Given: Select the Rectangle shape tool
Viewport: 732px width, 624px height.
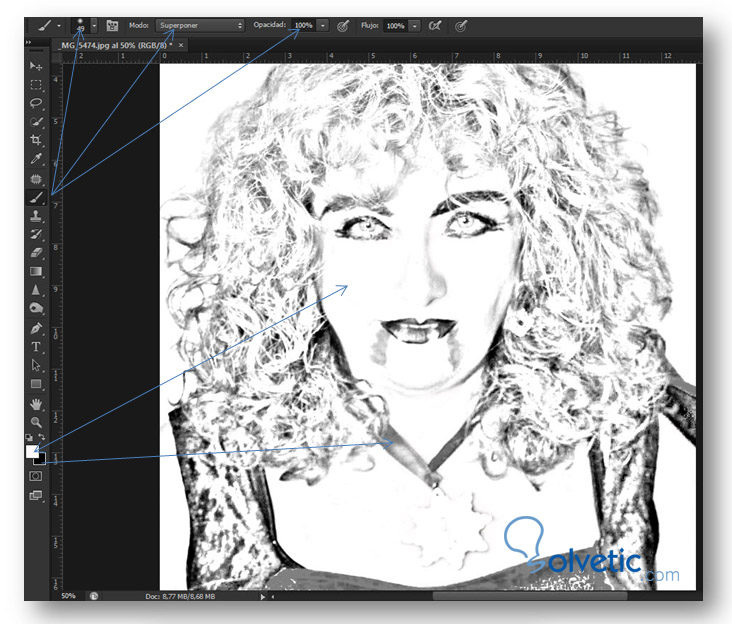Looking at the screenshot, I should point(36,384).
